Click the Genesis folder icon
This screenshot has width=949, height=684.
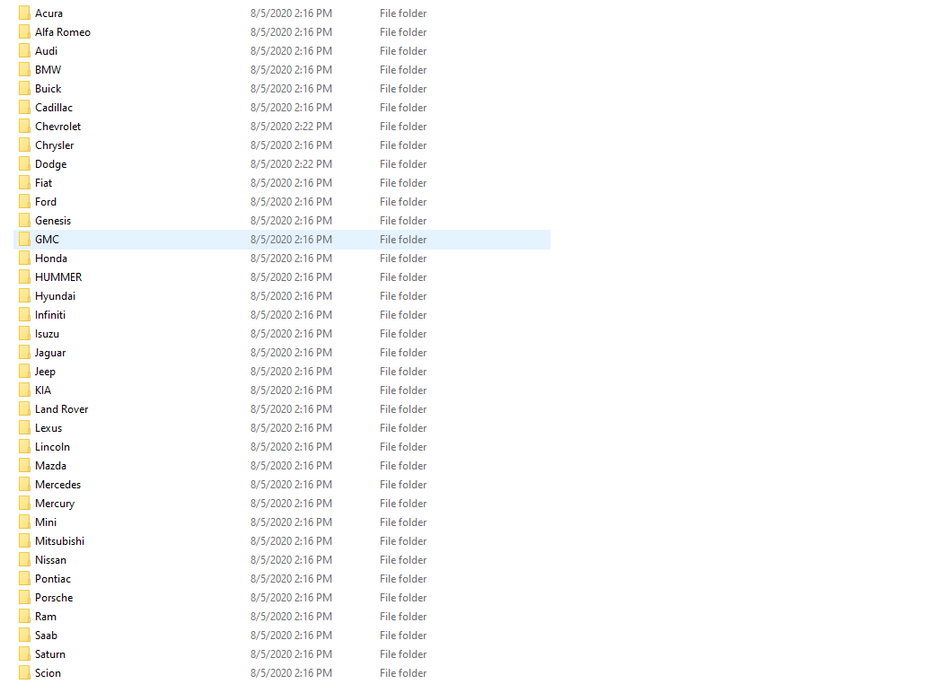pyautogui.click(x=24, y=220)
